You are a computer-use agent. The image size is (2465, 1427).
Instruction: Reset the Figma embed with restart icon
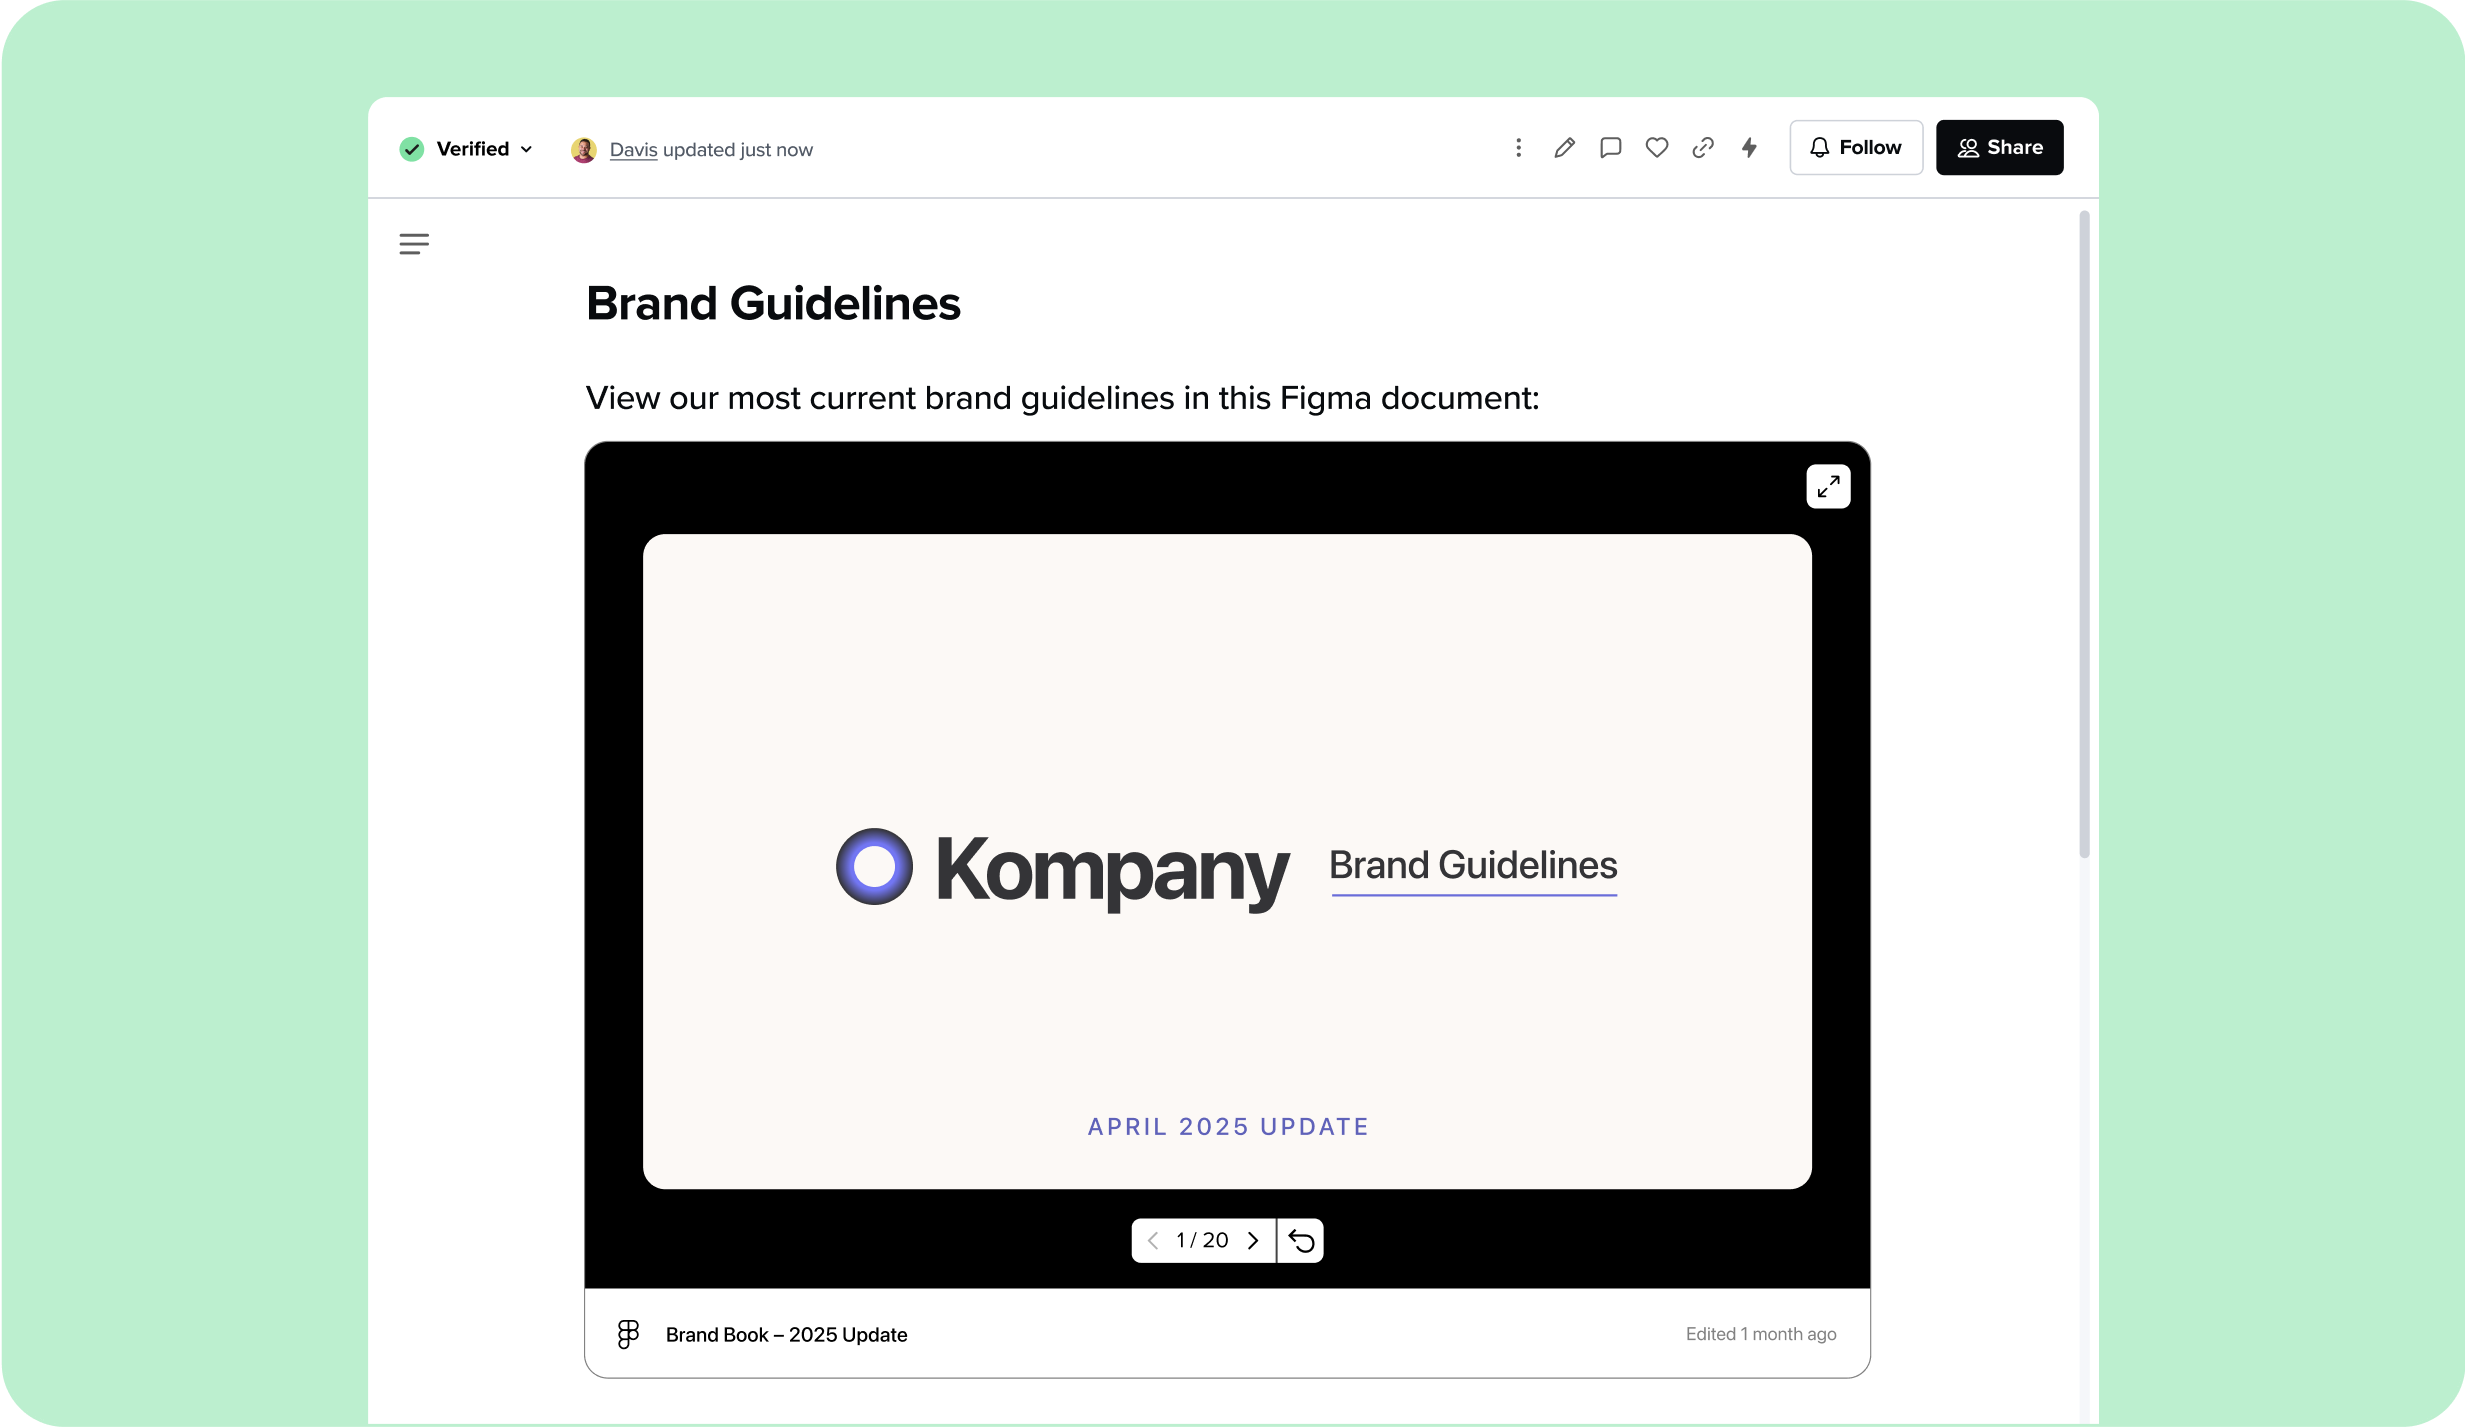(x=1301, y=1241)
